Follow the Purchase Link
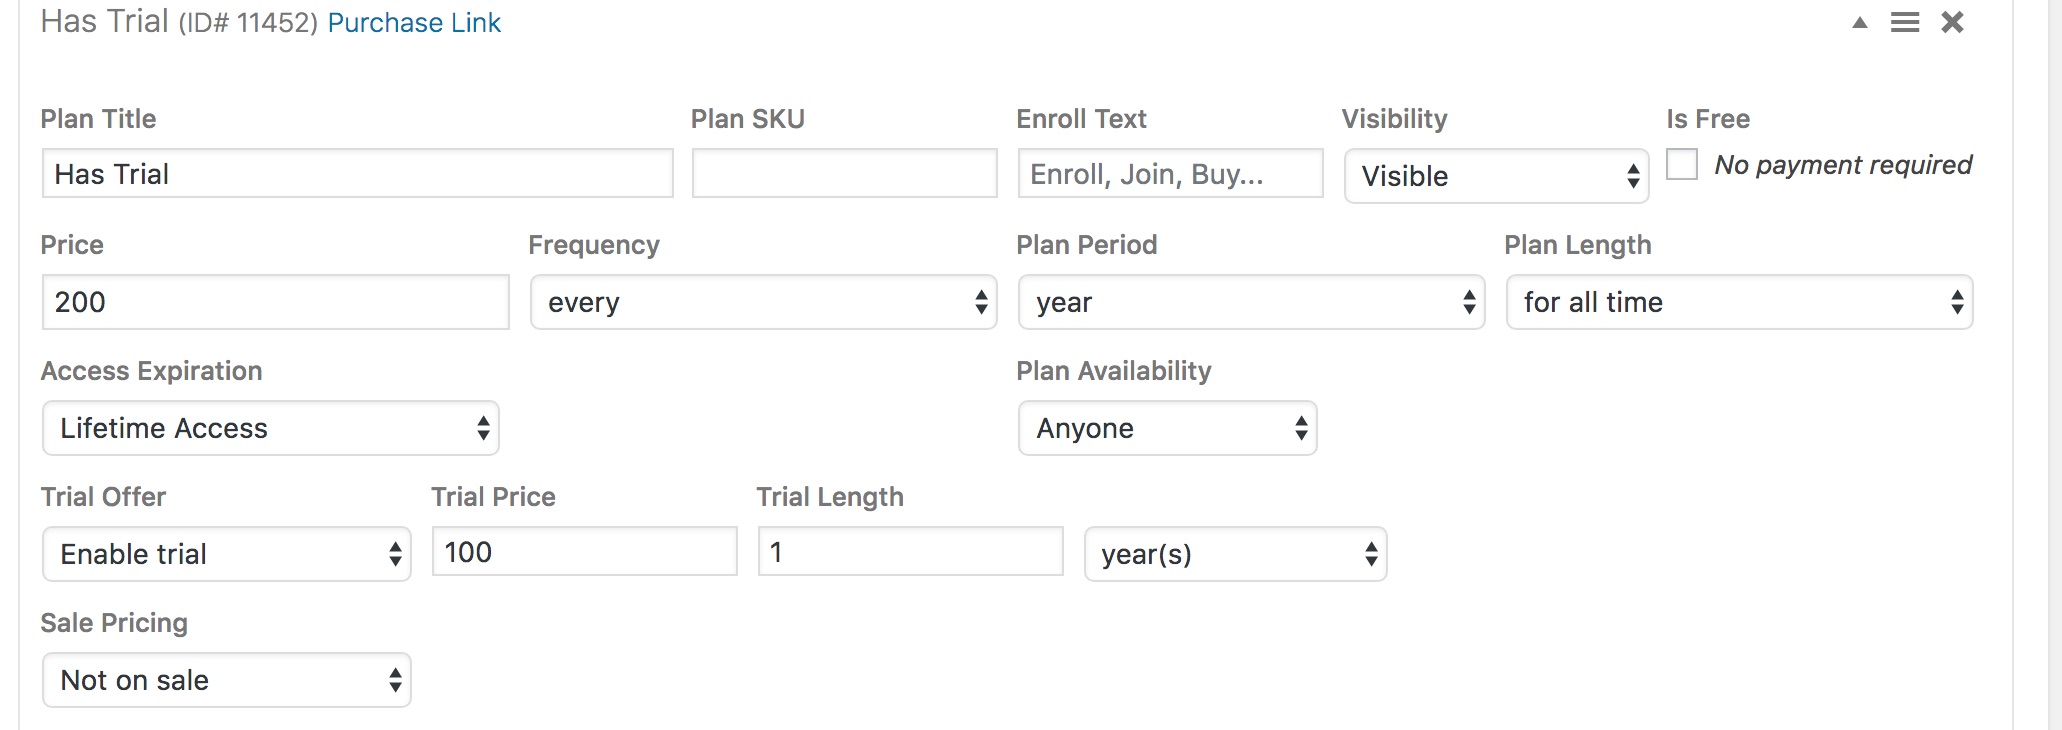 click(x=414, y=22)
